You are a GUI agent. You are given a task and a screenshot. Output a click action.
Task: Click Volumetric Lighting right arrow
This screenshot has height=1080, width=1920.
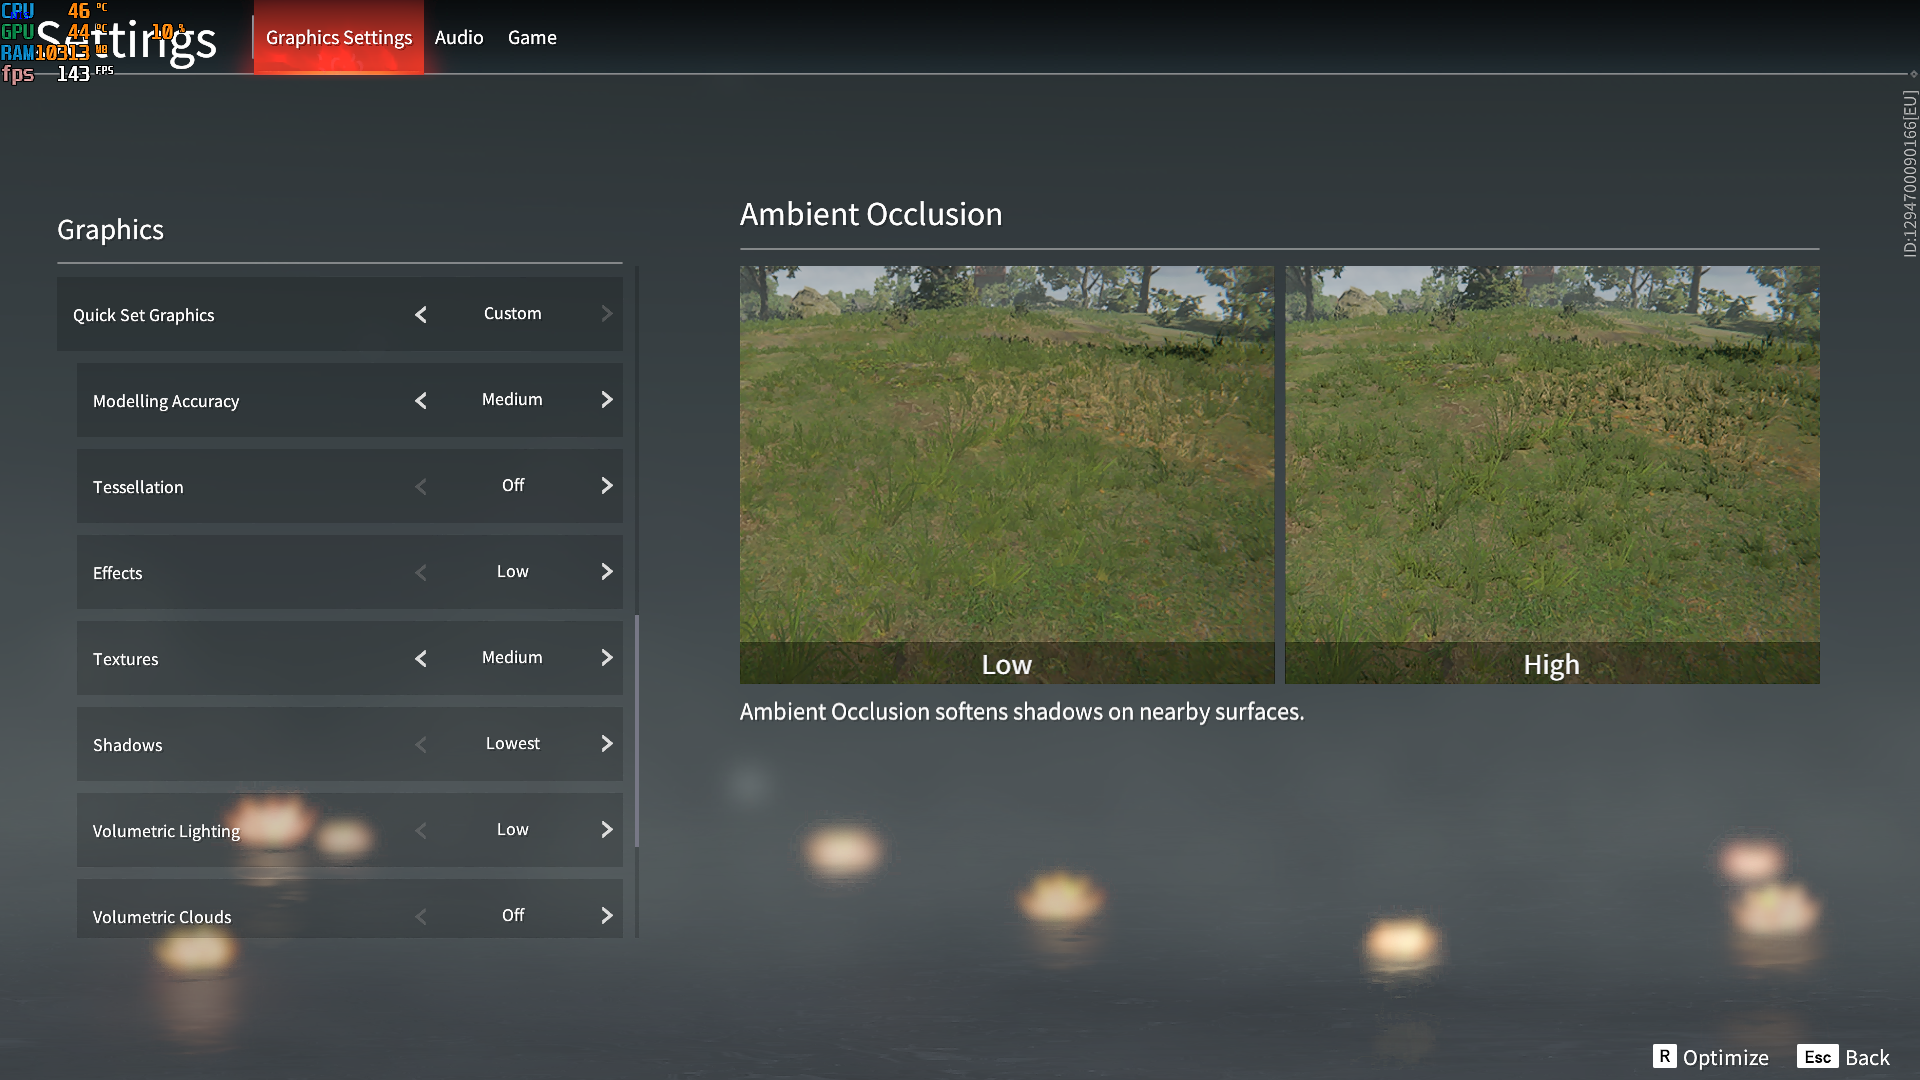coord(607,830)
